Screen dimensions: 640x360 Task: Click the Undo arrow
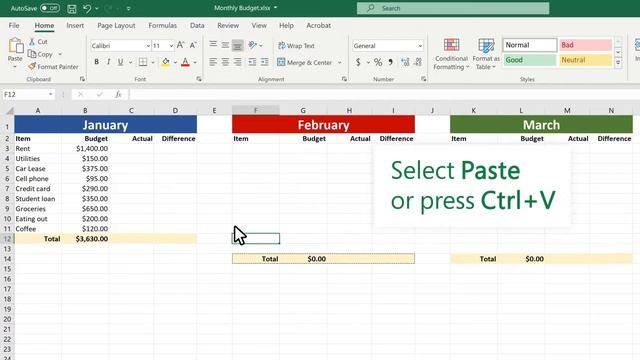(x=87, y=8)
